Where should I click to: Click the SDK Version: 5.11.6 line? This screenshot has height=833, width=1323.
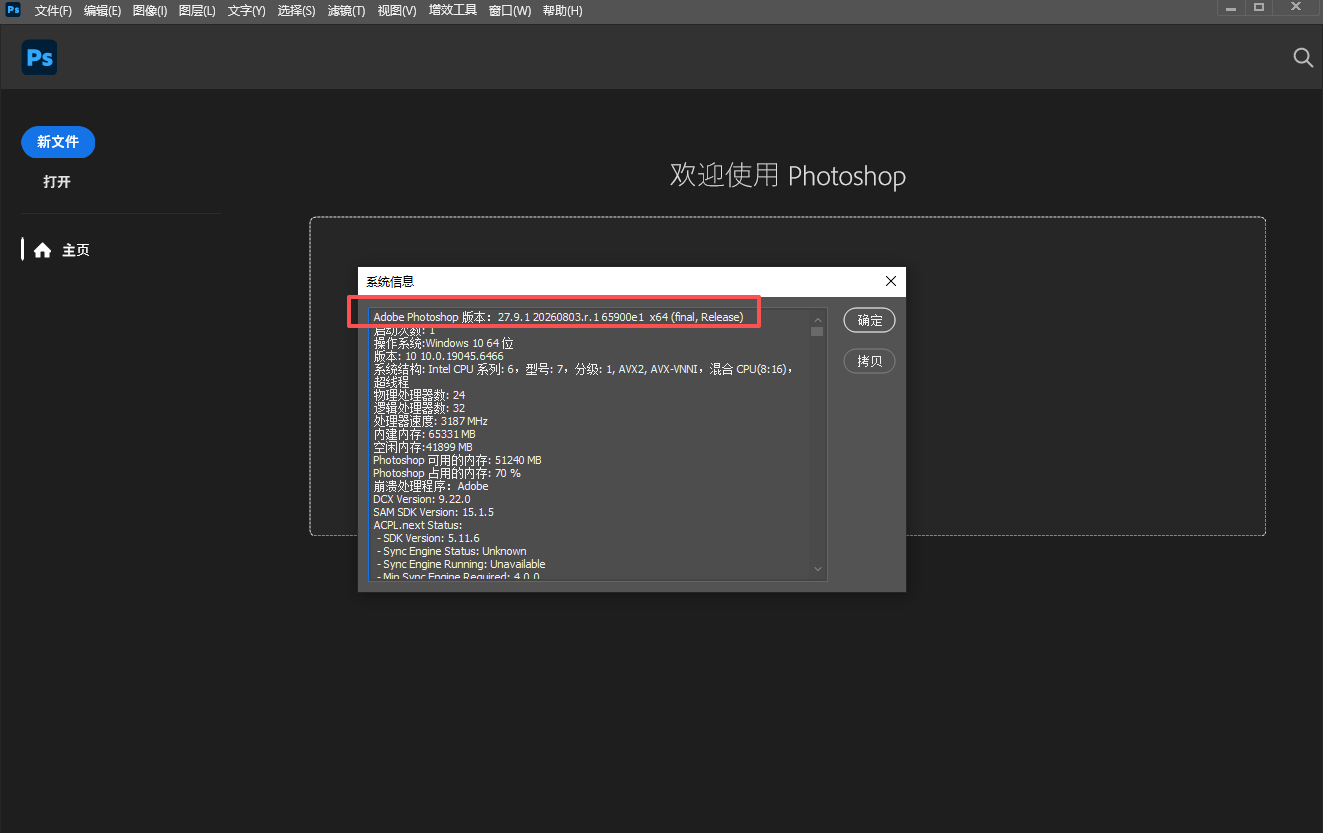pos(428,538)
